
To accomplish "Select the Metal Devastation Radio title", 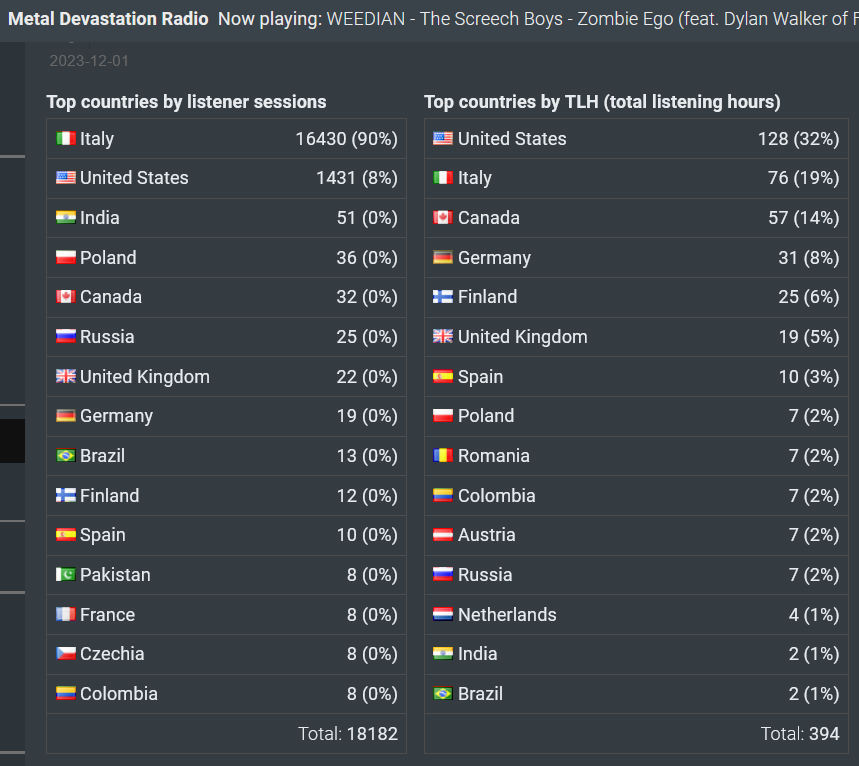I will [108, 19].
